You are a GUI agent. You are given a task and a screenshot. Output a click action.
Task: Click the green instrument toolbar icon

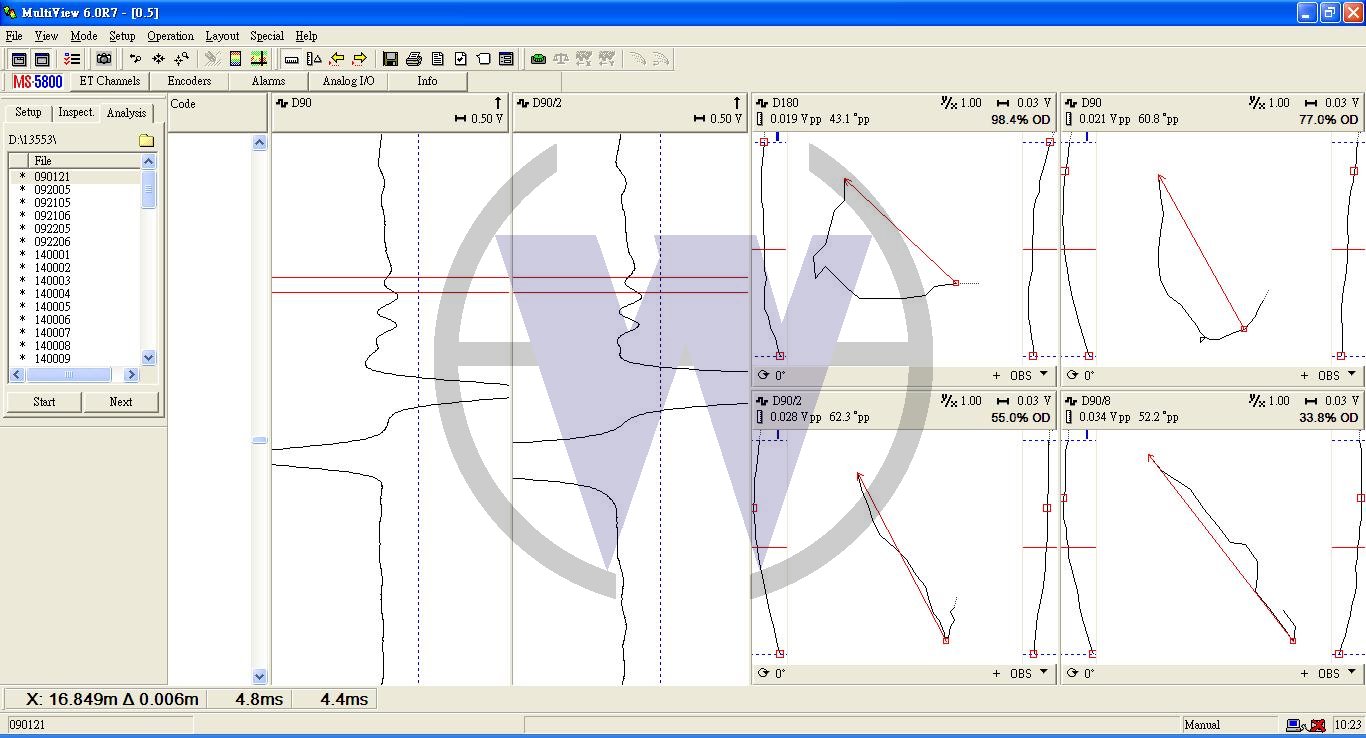(538, 59)
